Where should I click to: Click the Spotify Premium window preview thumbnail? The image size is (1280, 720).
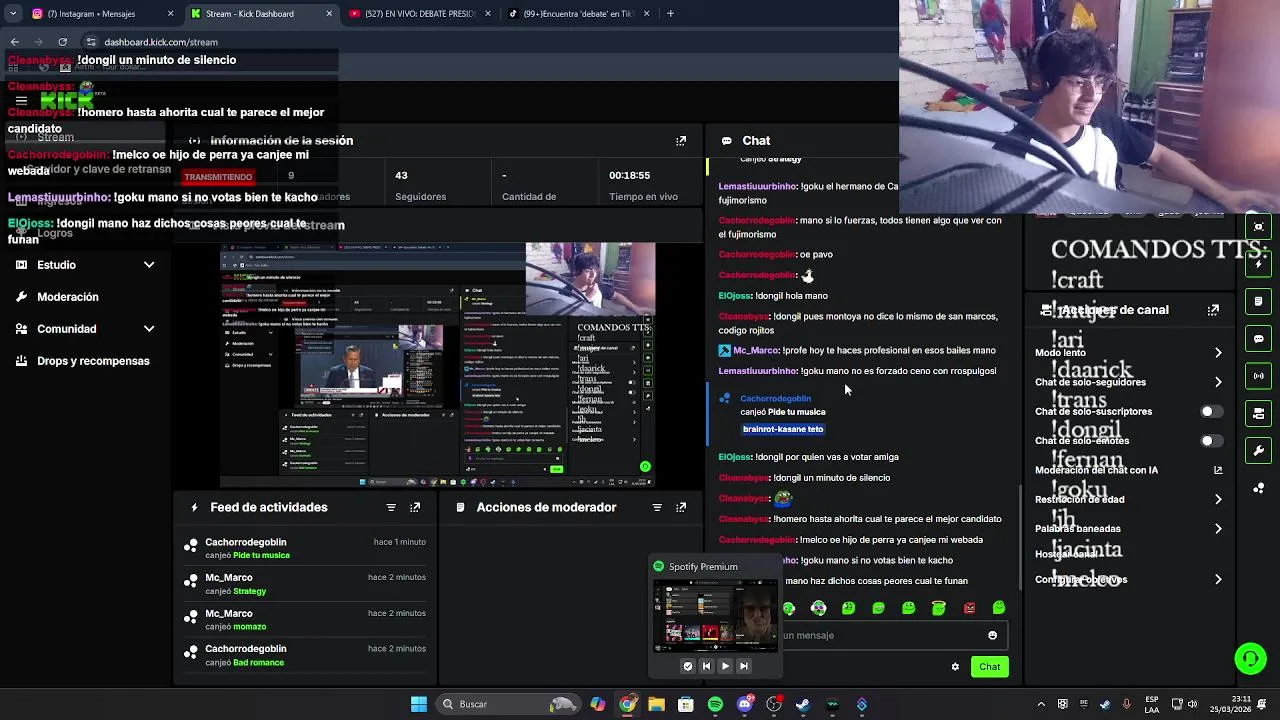(x=714, y=614)
